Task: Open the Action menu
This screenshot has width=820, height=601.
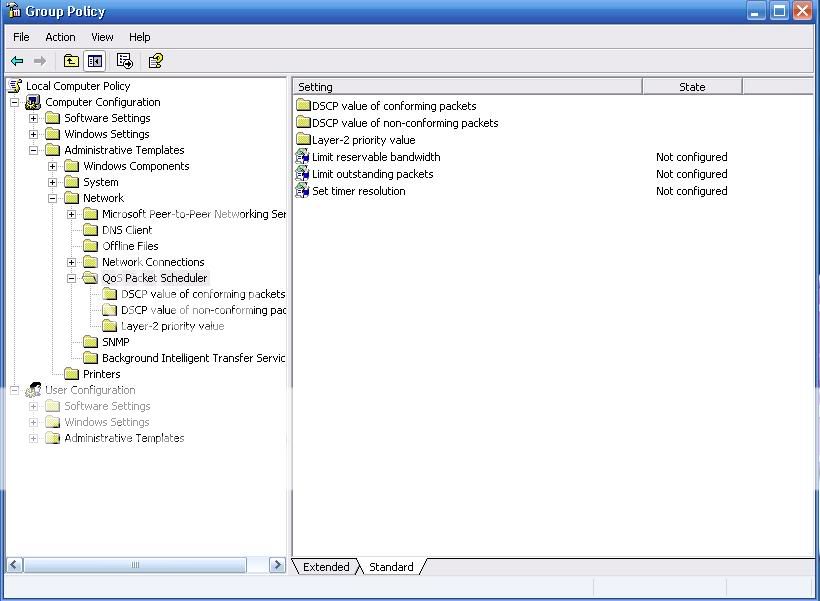Action: [60, 37]
